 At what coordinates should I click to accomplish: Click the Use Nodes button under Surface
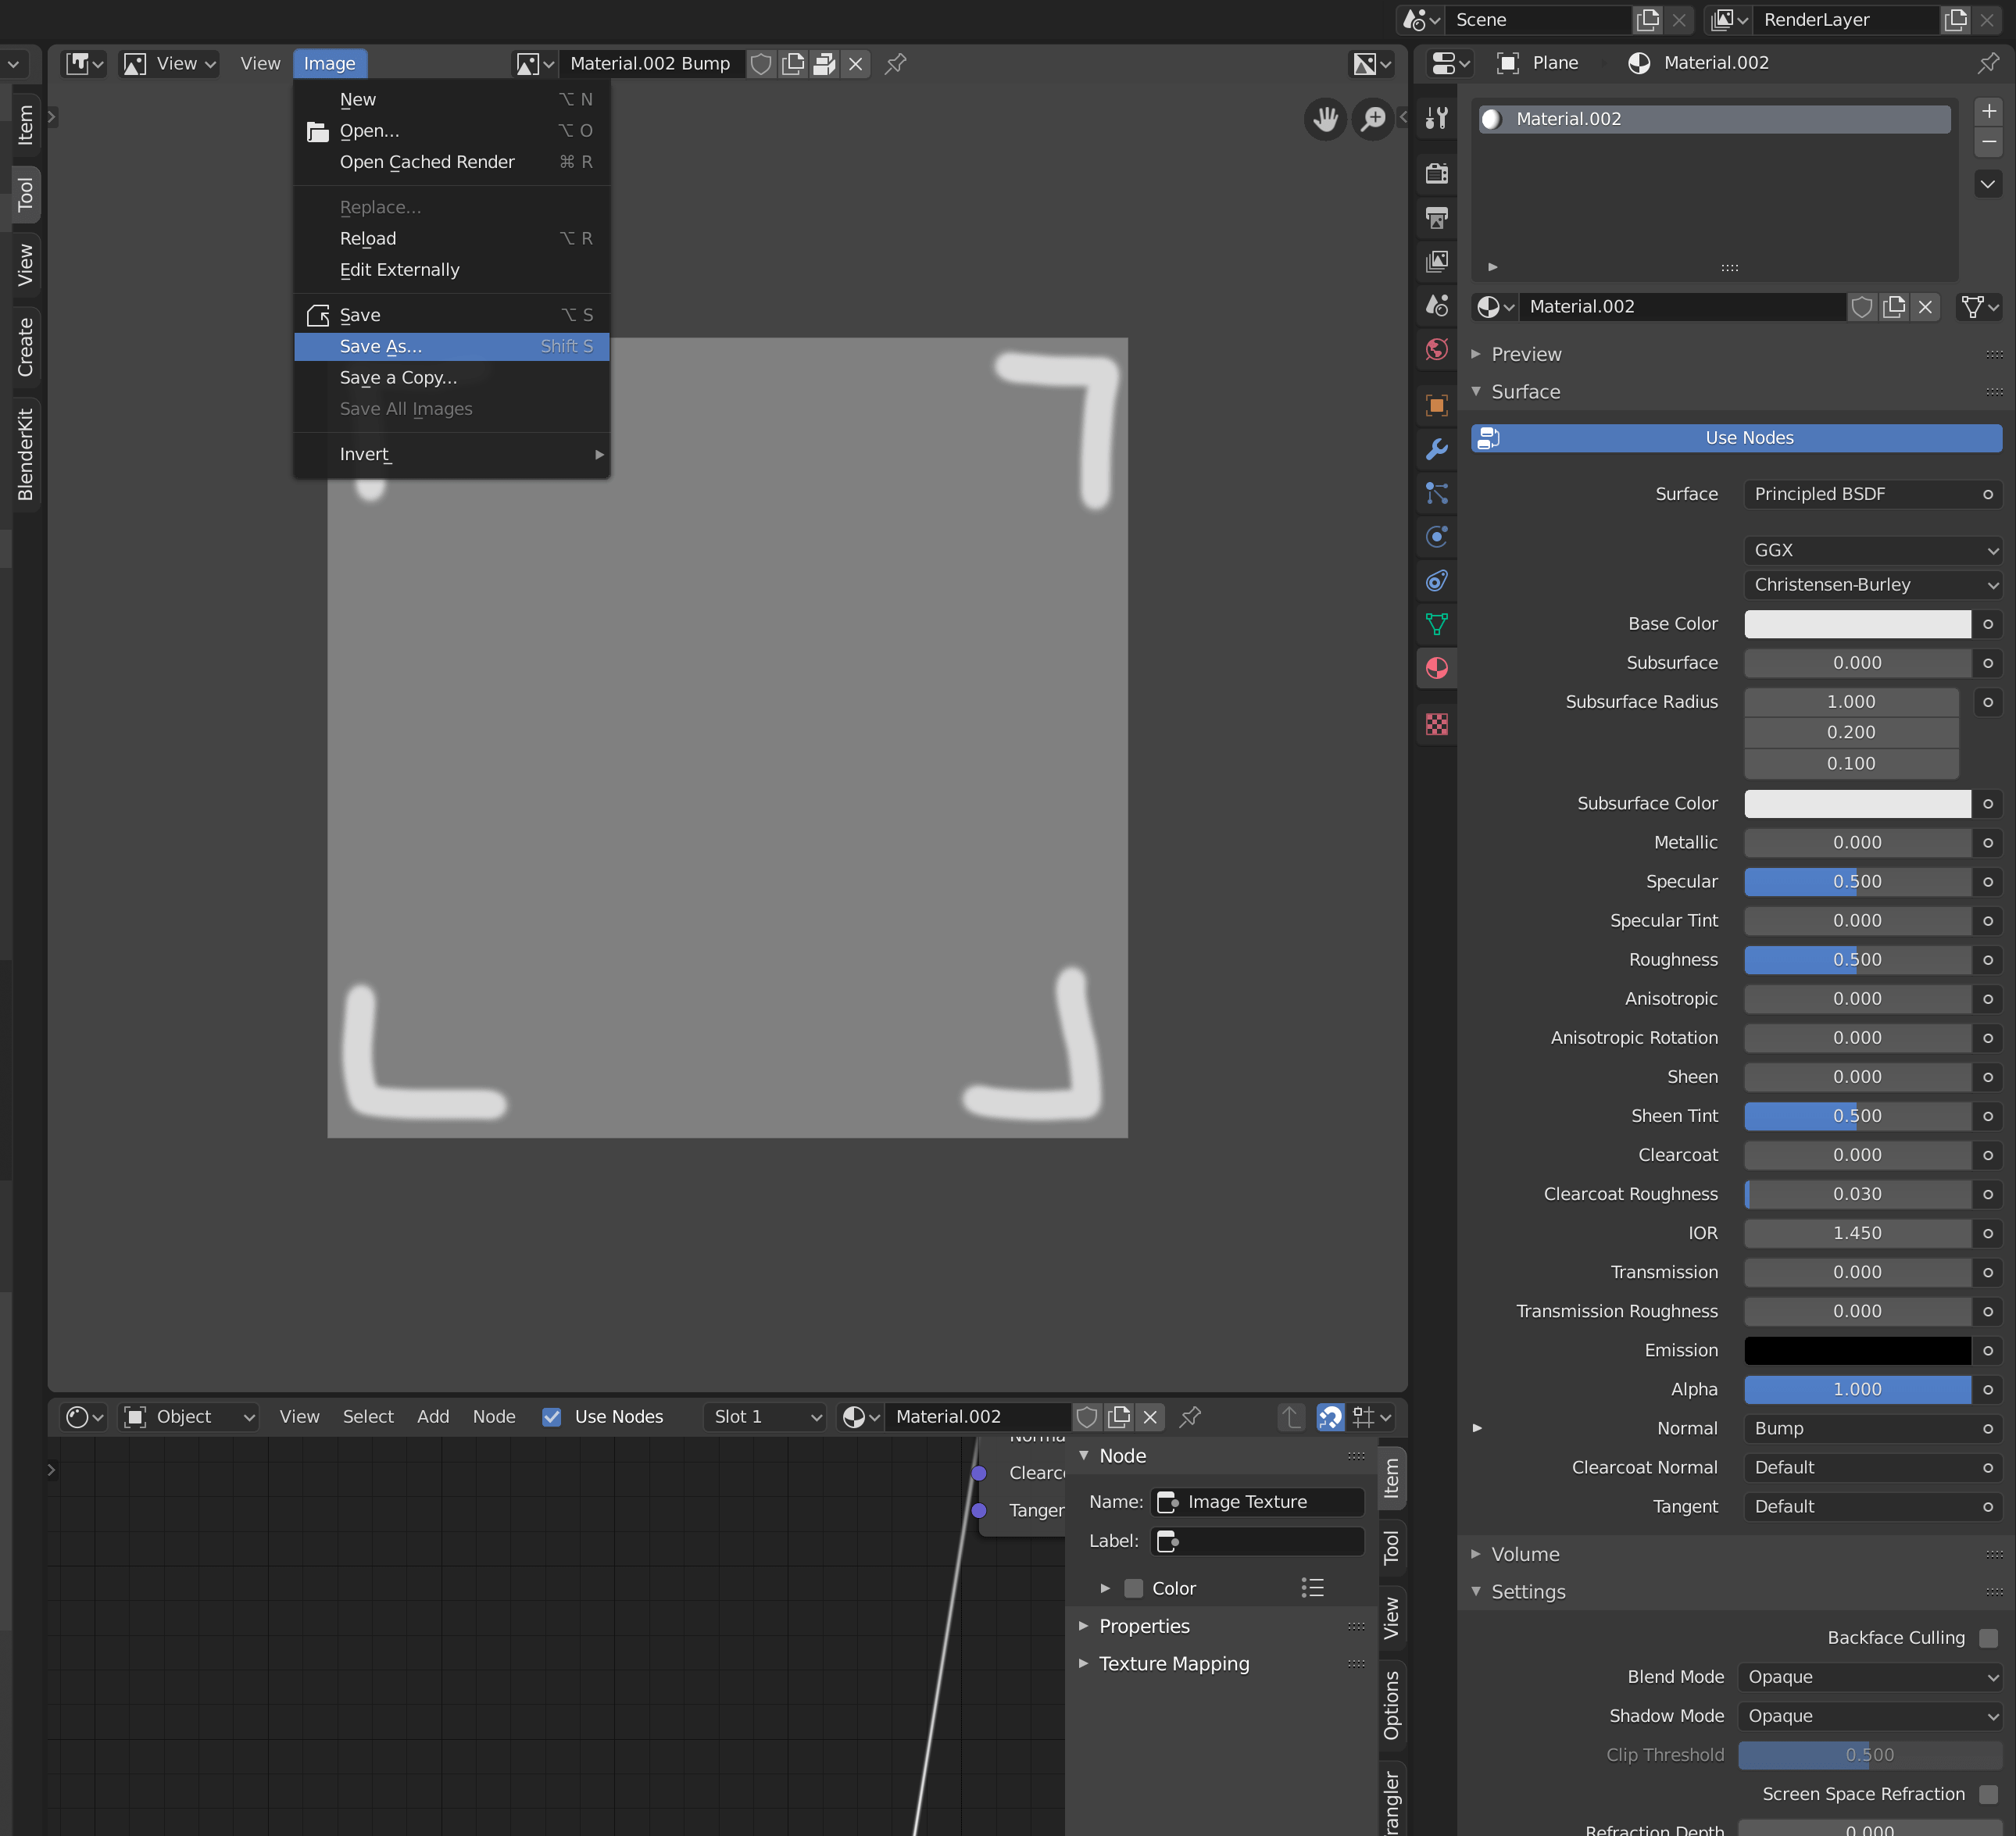[1735, 437]
